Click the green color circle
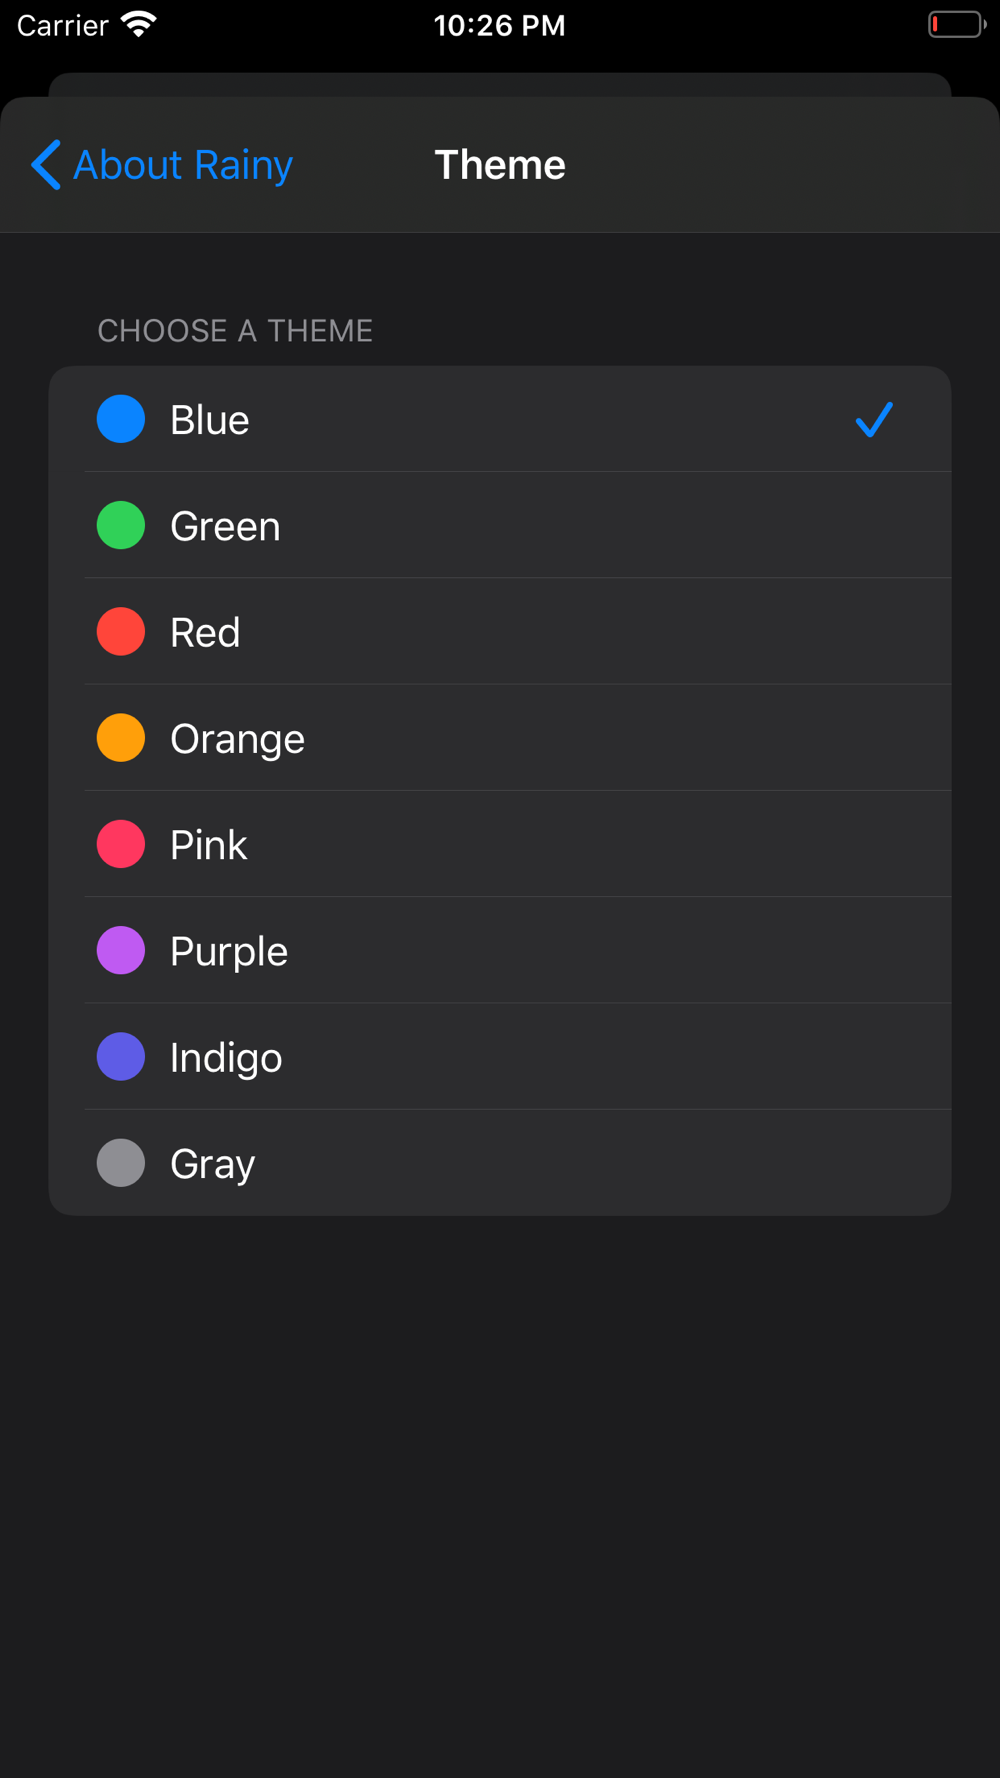This screenshot has width=1000, height=1778. [121, 525]
